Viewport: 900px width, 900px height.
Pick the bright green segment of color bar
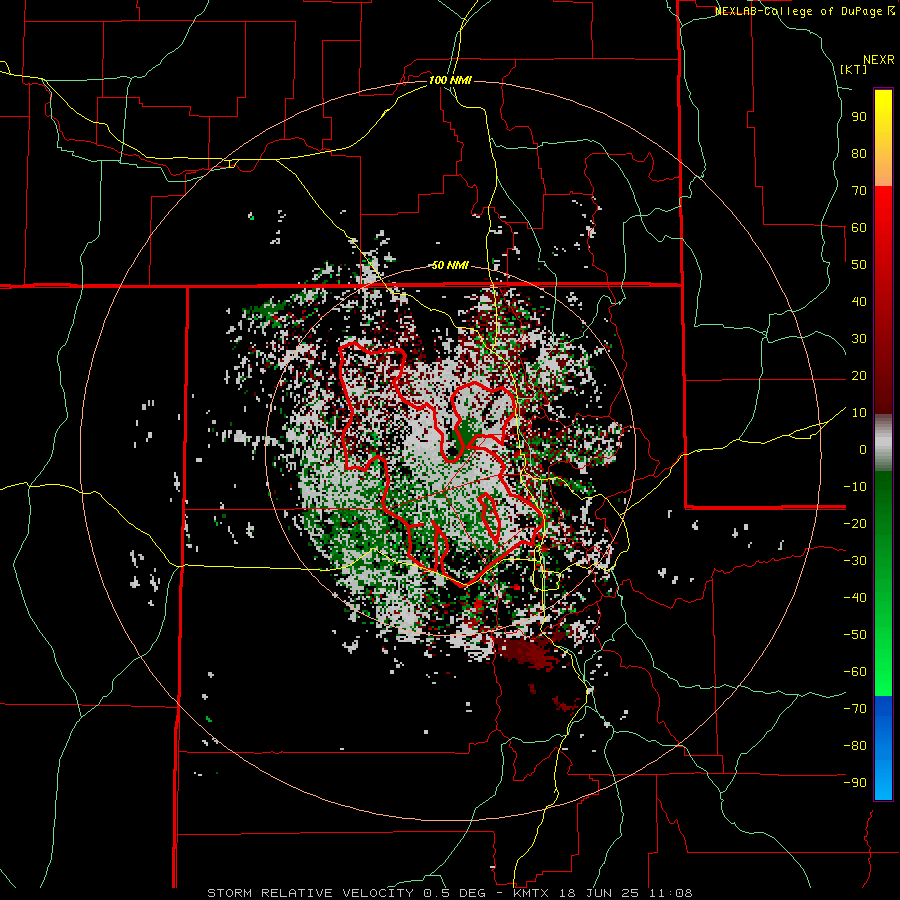click(x=883, y=583)
